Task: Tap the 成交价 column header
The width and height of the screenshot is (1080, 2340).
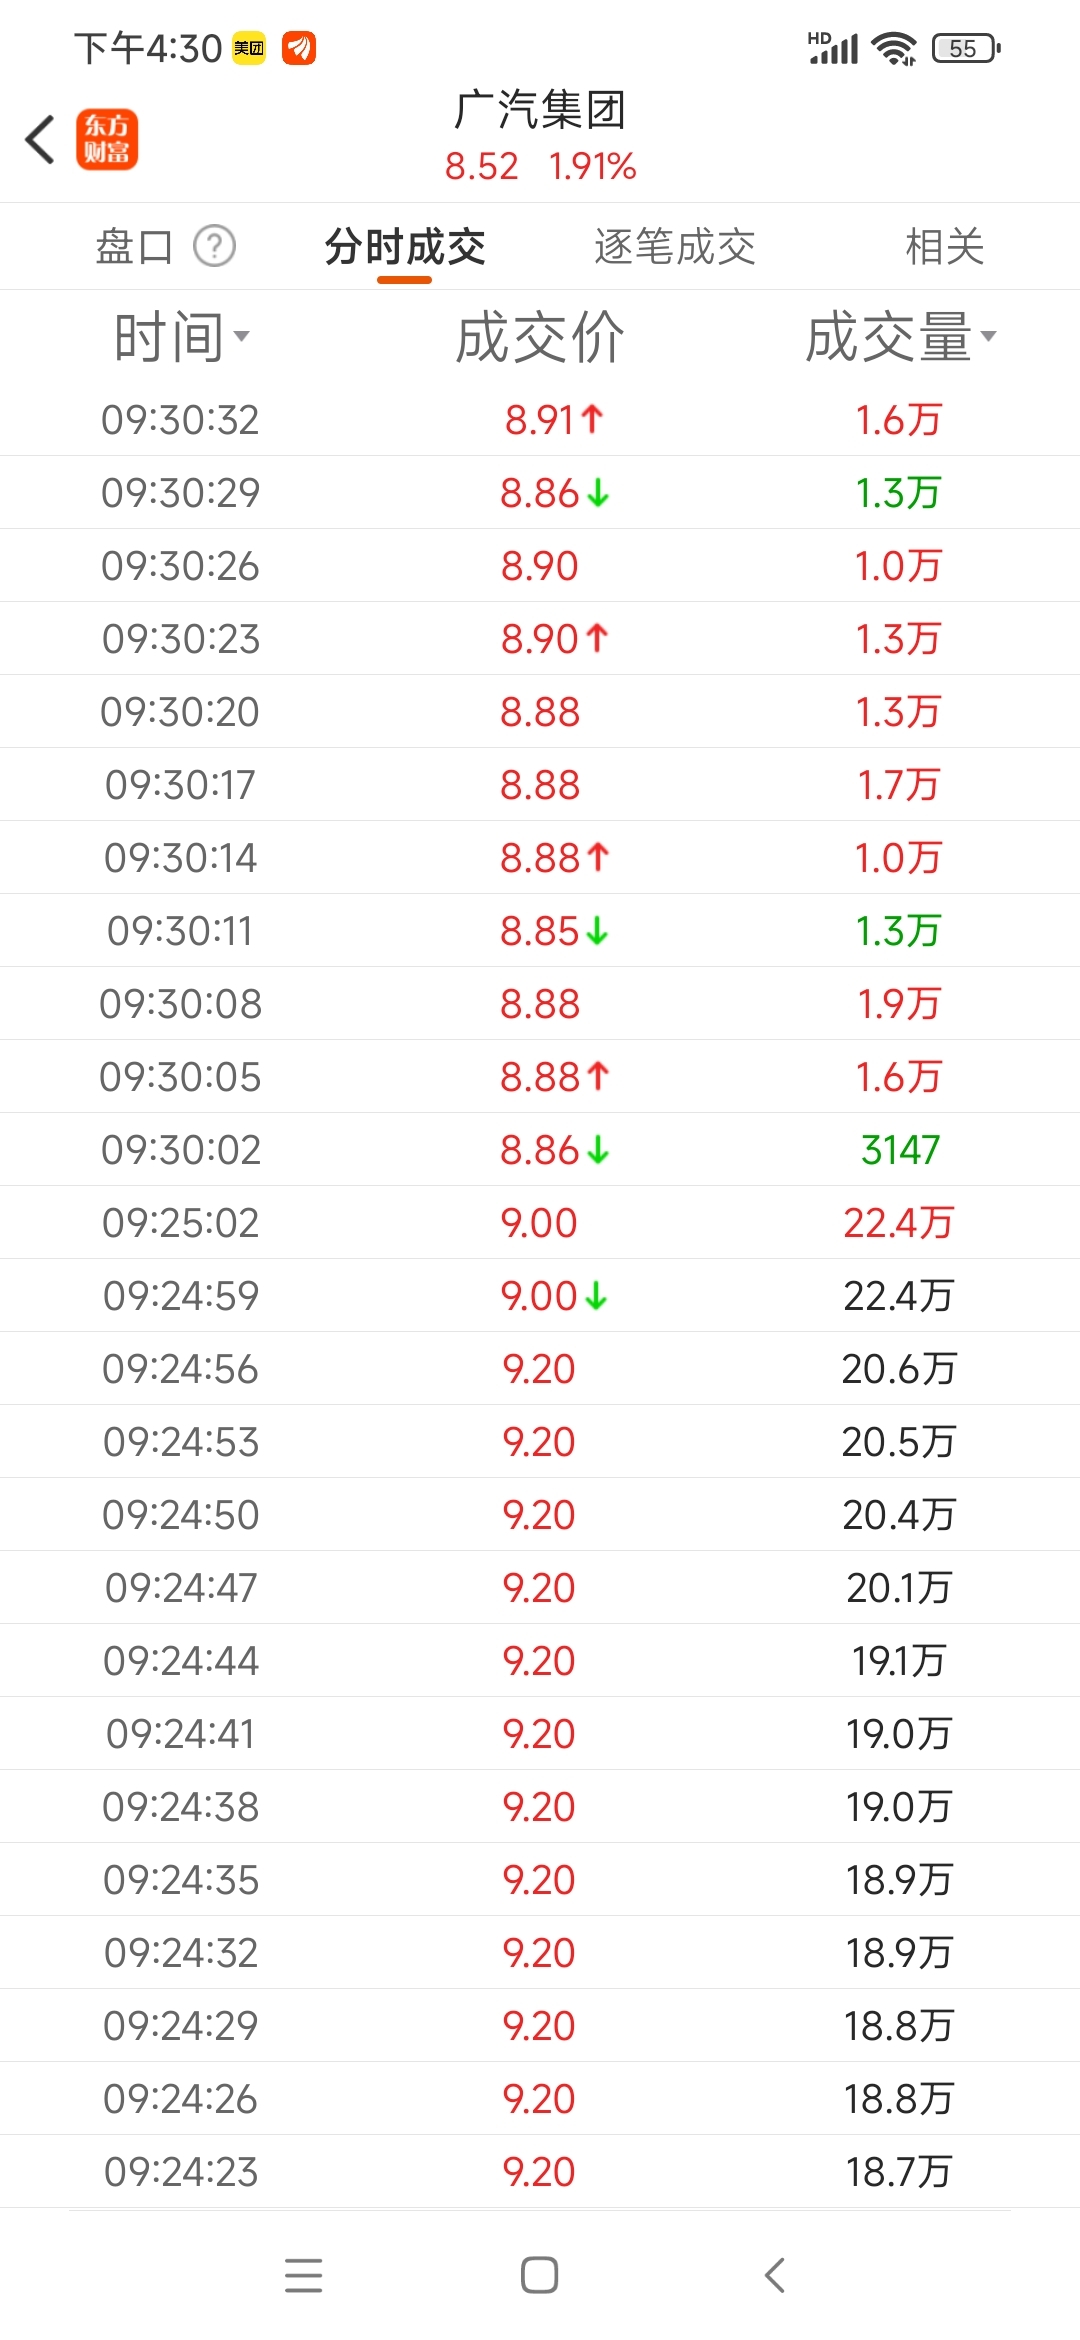Action: coord(540,337)
